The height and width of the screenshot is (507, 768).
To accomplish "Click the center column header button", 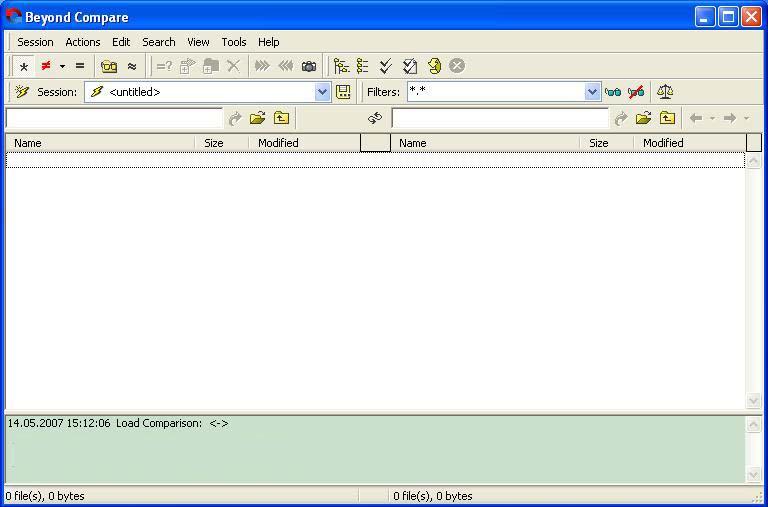I will [x=375, y=143].
